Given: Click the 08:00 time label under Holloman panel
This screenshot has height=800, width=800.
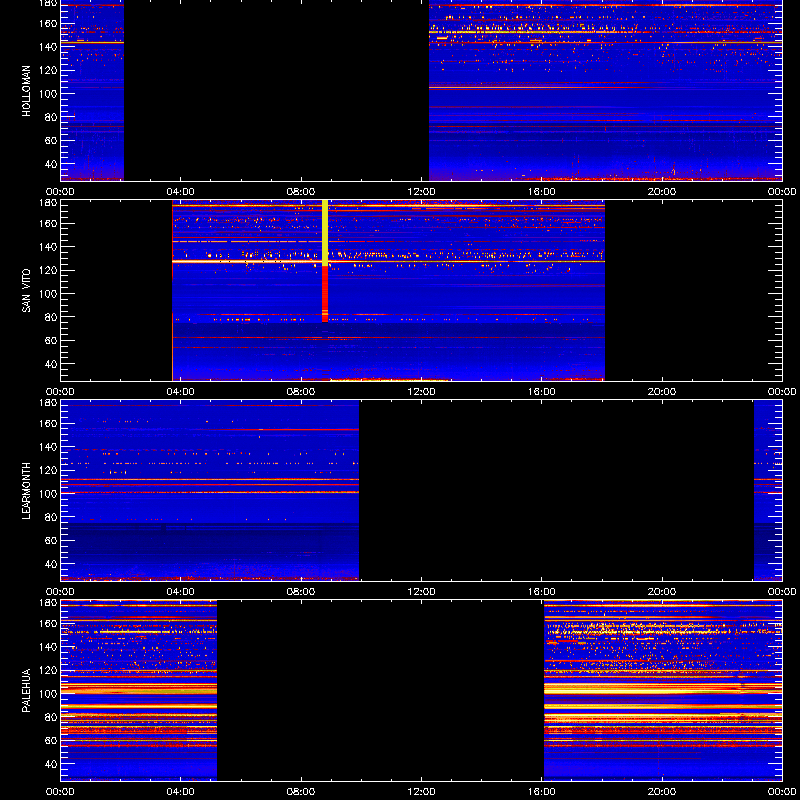Looking at the screenshot, I should [x=301, y=192].
